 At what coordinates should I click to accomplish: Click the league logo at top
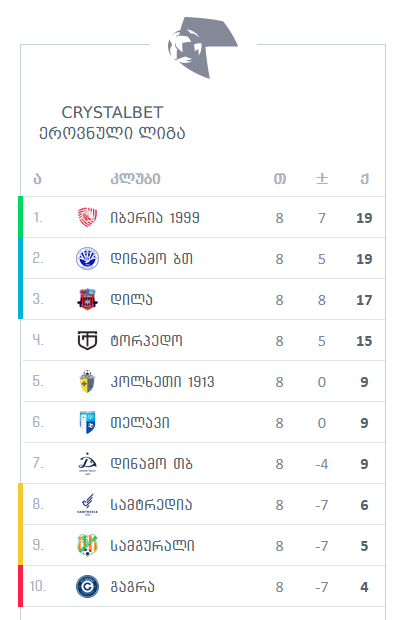[x=202, y=47]
